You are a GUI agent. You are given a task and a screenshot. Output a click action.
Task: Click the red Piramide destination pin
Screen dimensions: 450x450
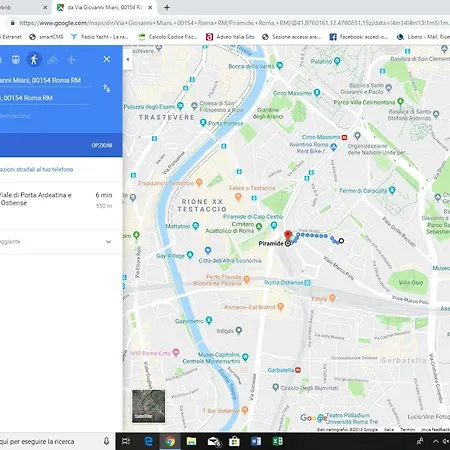tap(288, 235)
